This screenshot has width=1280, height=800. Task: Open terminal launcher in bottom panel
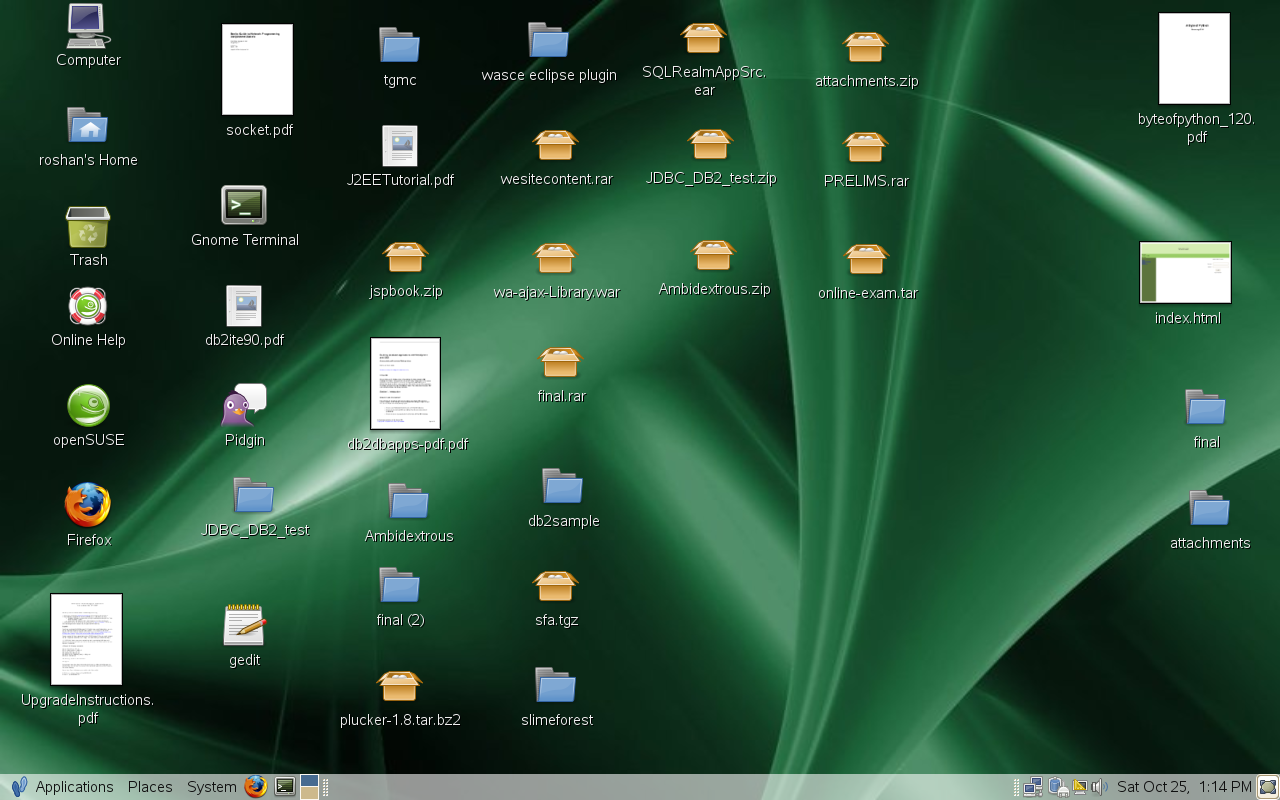tap(285, 787)
